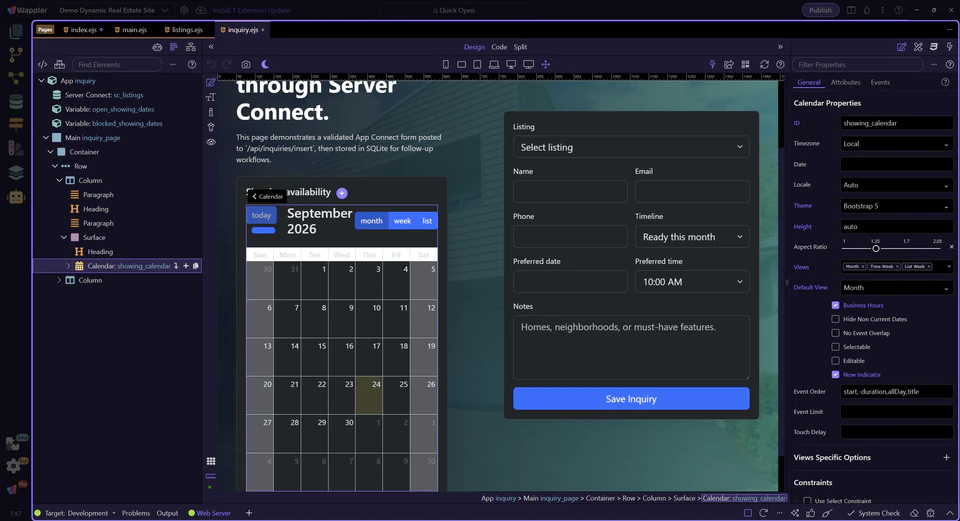Click the robot icon above the app tree
The height and width of the screenshot is (521, 960).
point(157,47)
